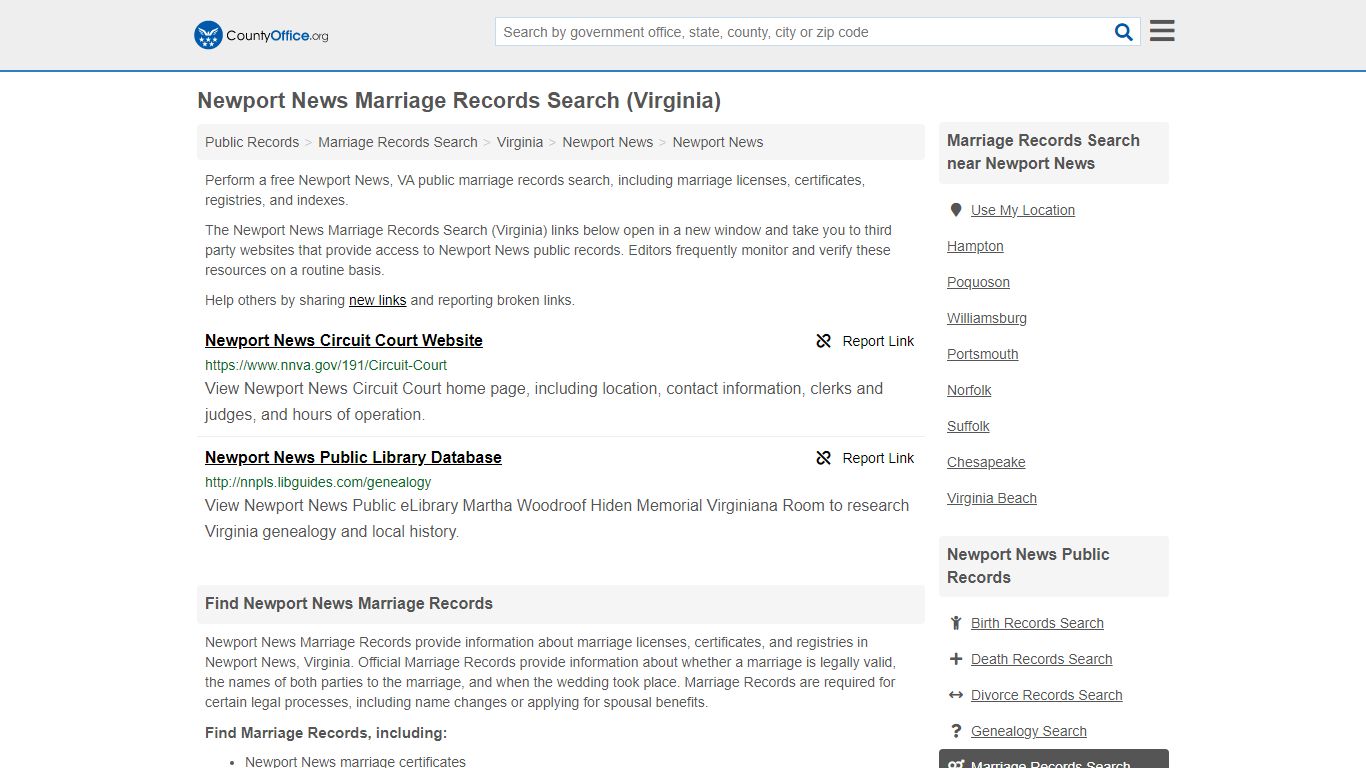This screenshot has width=1366, height=768.
Task: Select Portsmouth in nearby list
Action: [983, 354]
